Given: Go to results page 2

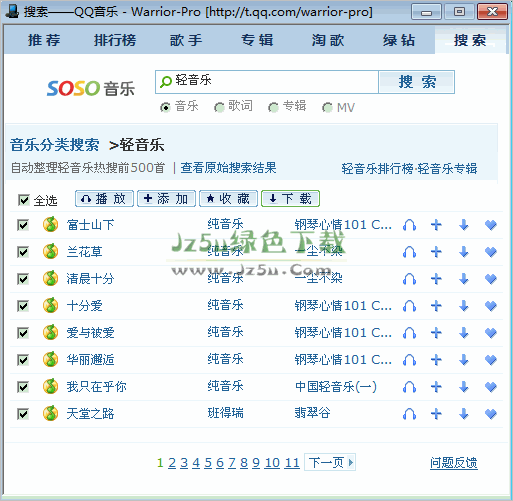Looking at the screenshot, I should click(172, 463).
